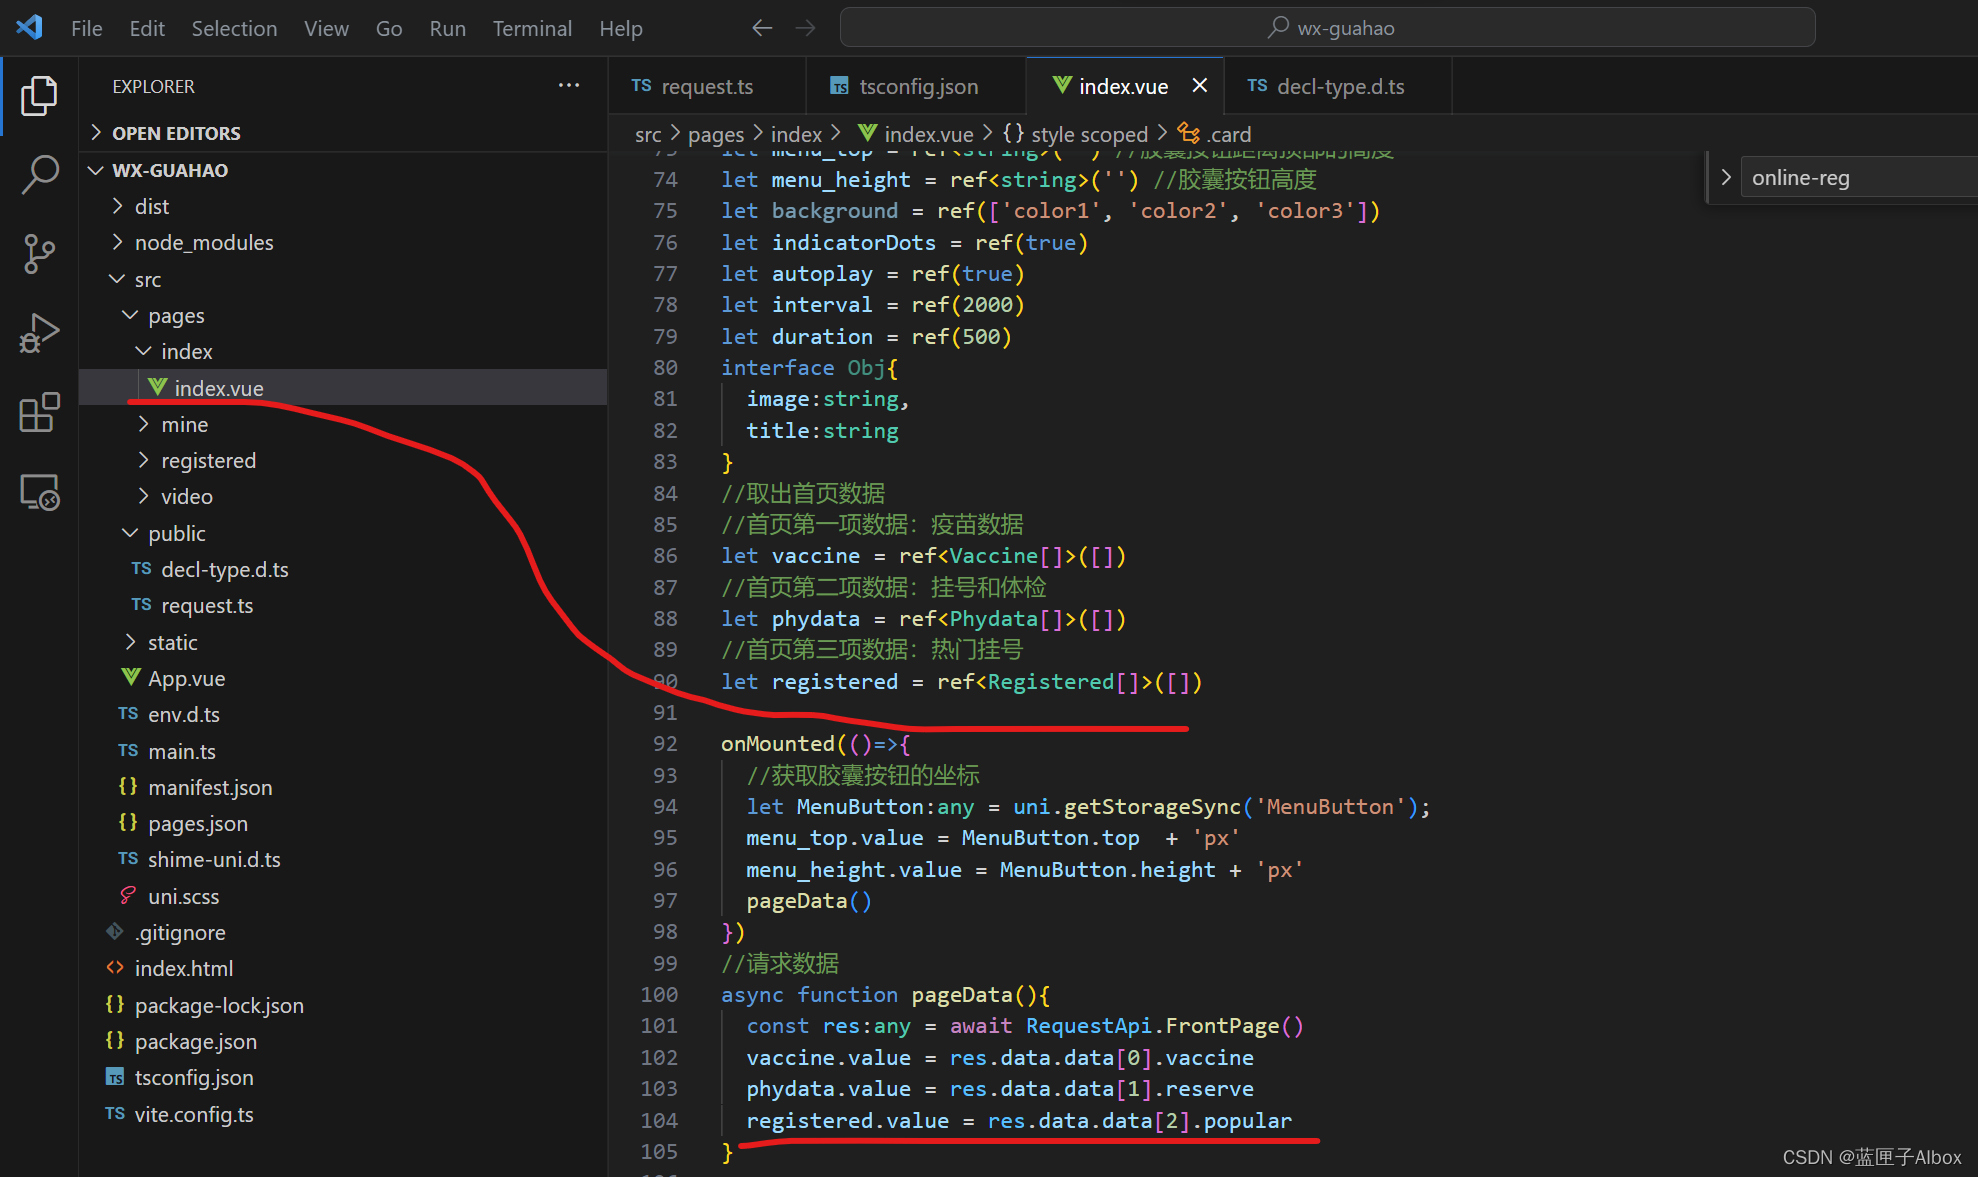Switch to the tsconfig.json tab

pyautogui.click(x=917, y=87)
